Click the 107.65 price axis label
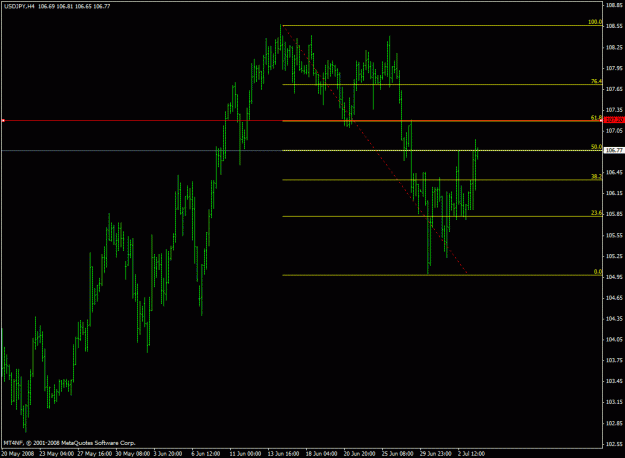 (614, 89)
